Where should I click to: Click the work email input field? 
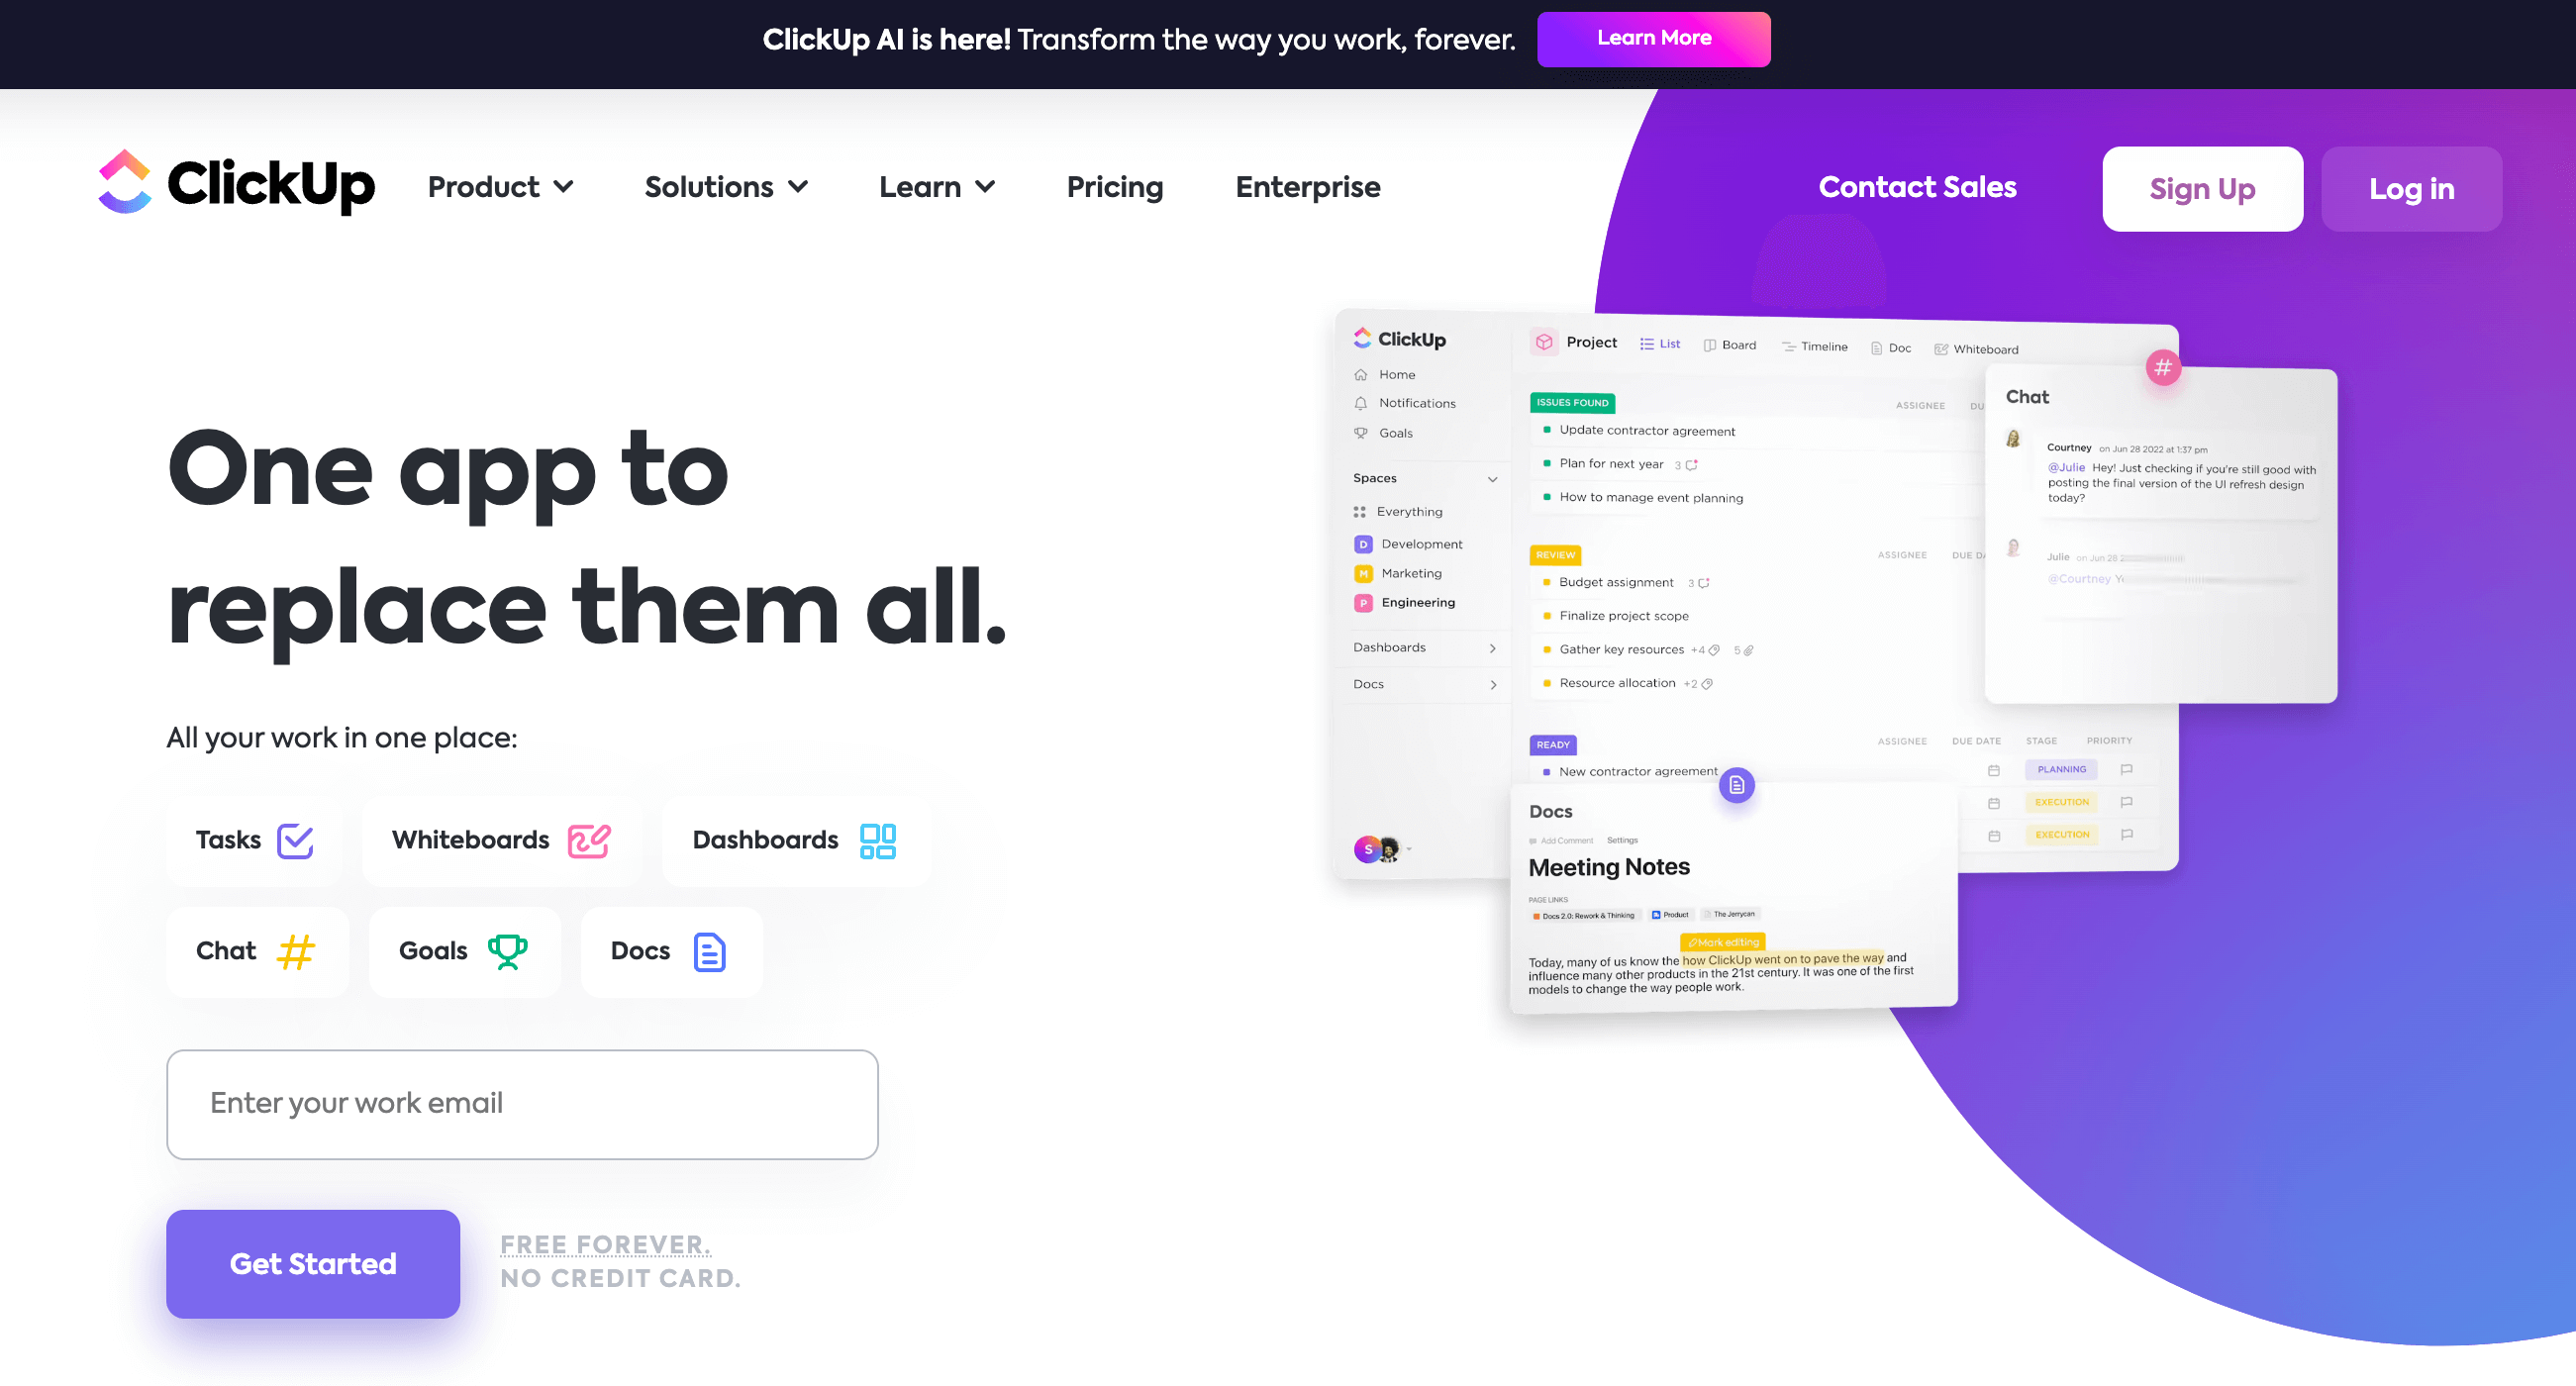tap(522, 1103)
